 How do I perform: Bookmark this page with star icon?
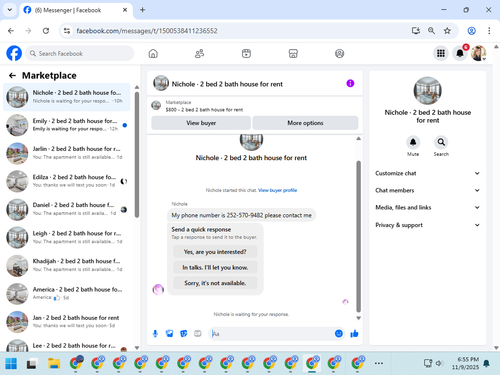tap(447, 31)
